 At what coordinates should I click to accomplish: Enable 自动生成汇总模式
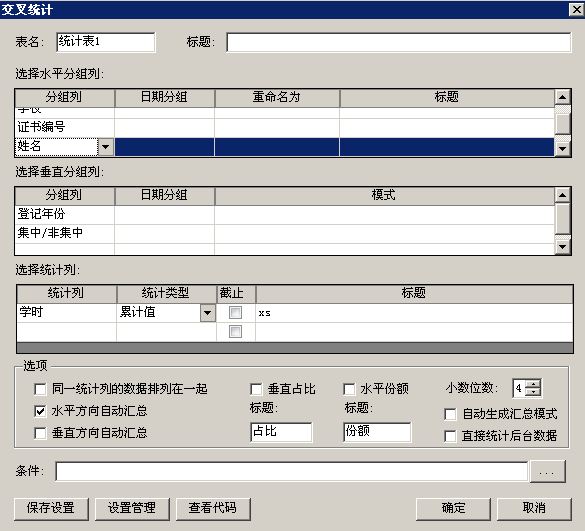[450, 414]
